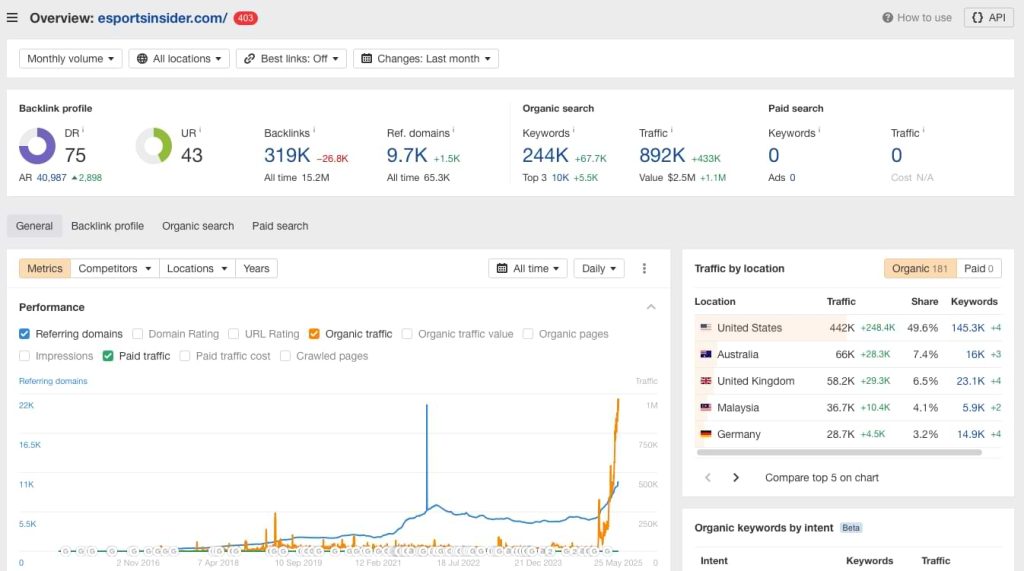Open the Best links: Off dropdown
Image resolution: width=1024 pixels, height=571 pixels.
pos(291,59)
